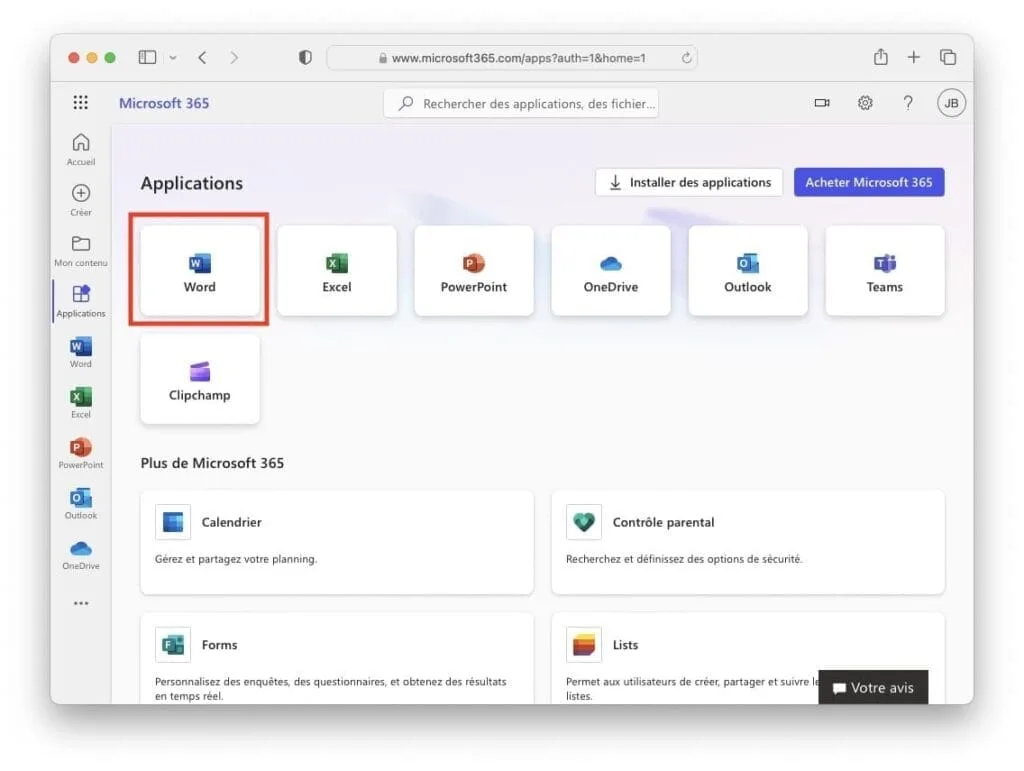This screenshot has height=771, width=1024.
Task: Click the Créer plus icon in sidebar
Action: coord(81,193)
